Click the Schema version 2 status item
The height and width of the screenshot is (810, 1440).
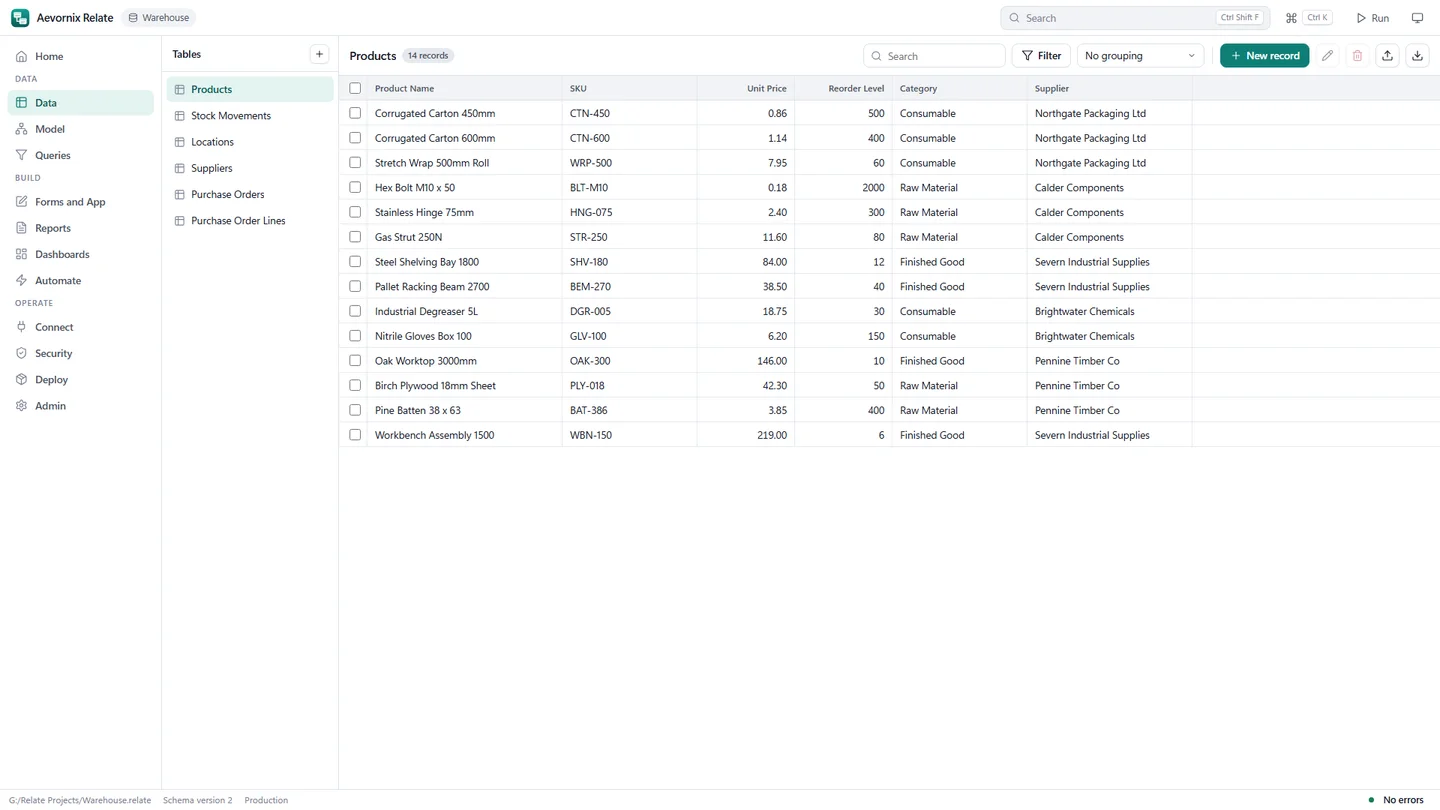(197, 800)
